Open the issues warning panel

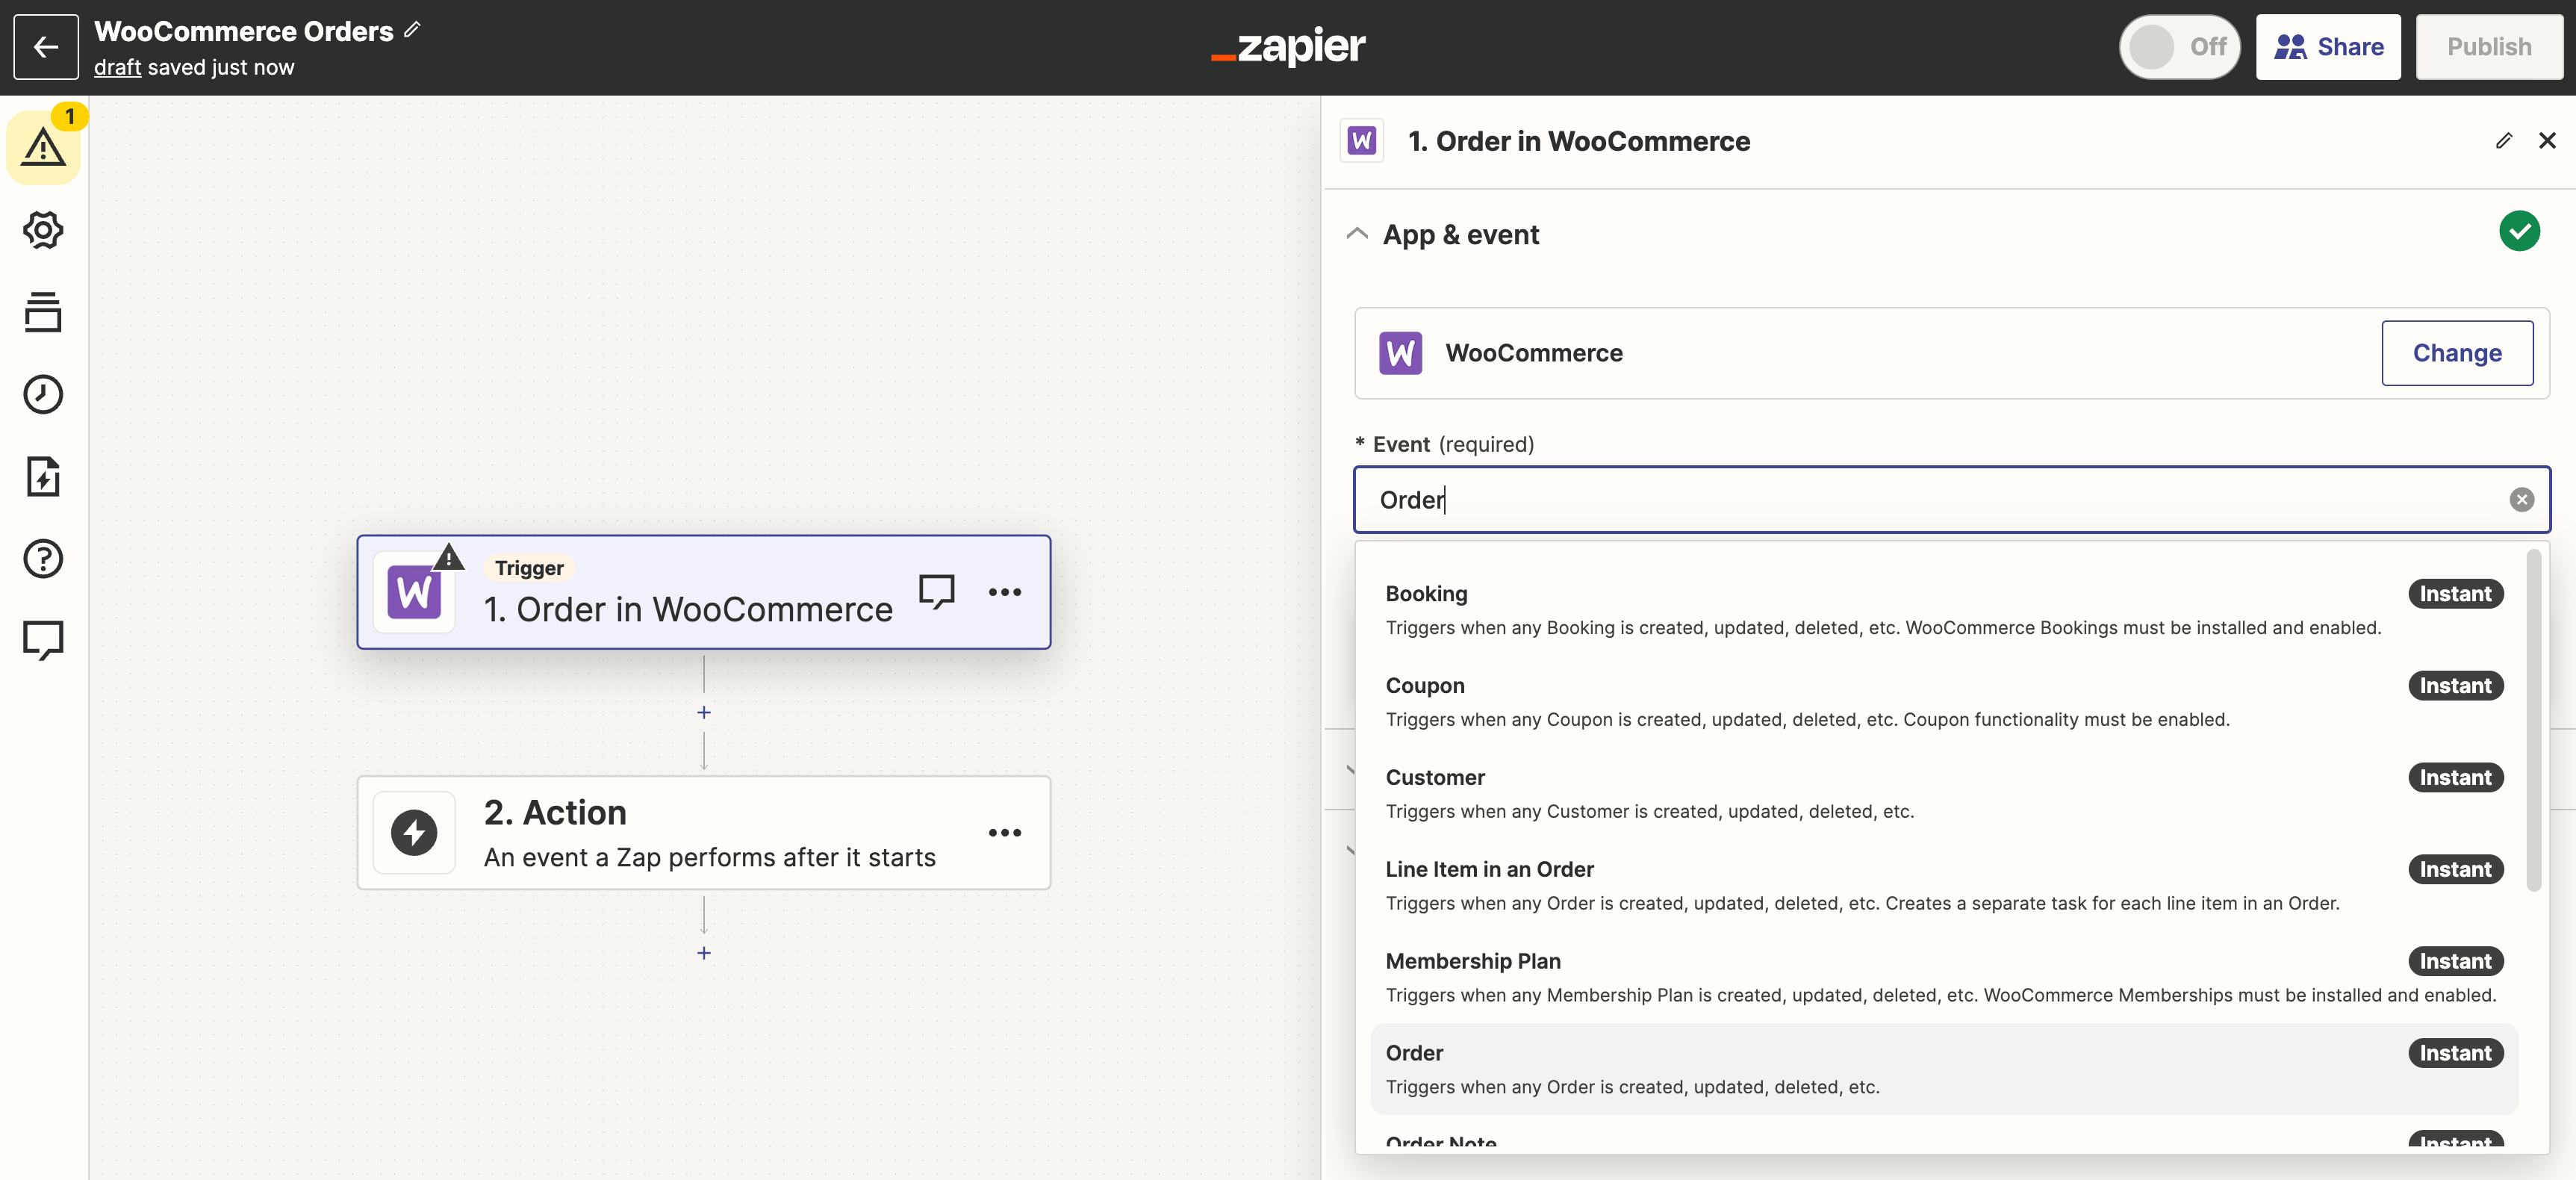pyautogui.click(x=44, y=147)
